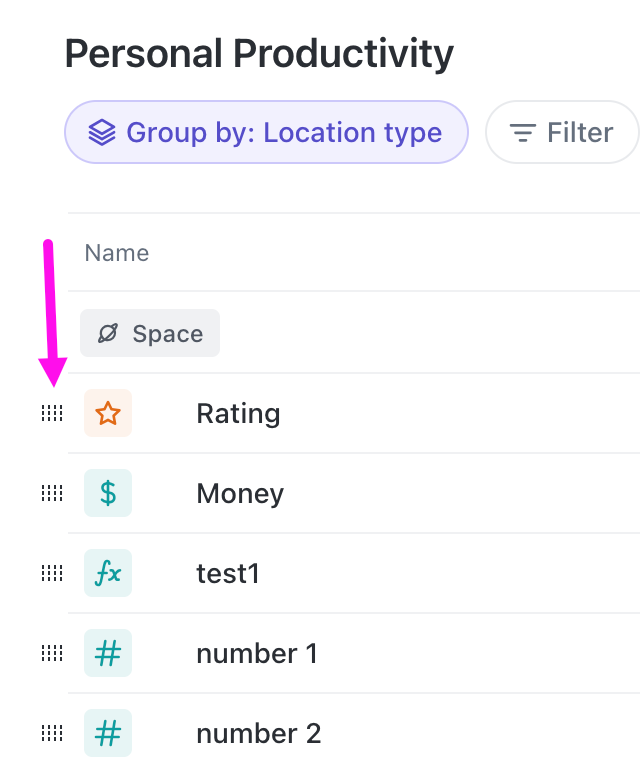This screenshot has height=770, width=640.
Task: Click the drag handle beside number 2
Action: click(x=52, y=733)
